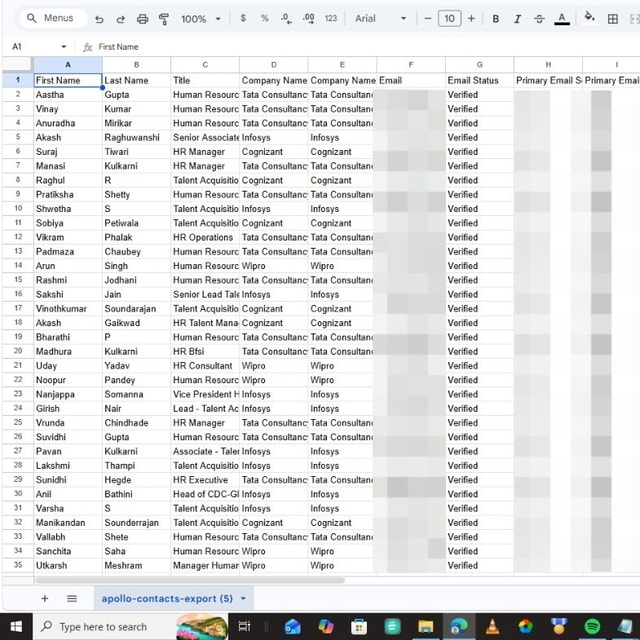Open the all sheets list icon
The width and height of the screenshot is (640, 640).
72,599
